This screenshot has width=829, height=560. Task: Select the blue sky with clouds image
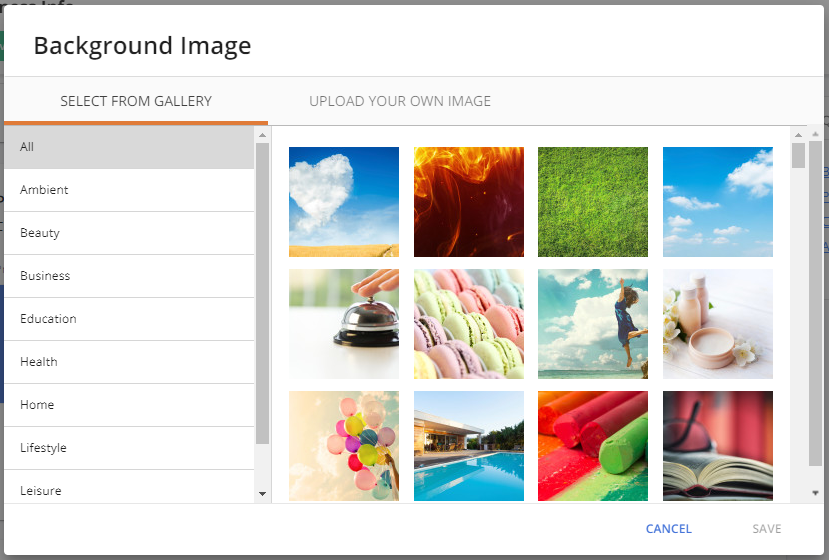tap(717, 202)
